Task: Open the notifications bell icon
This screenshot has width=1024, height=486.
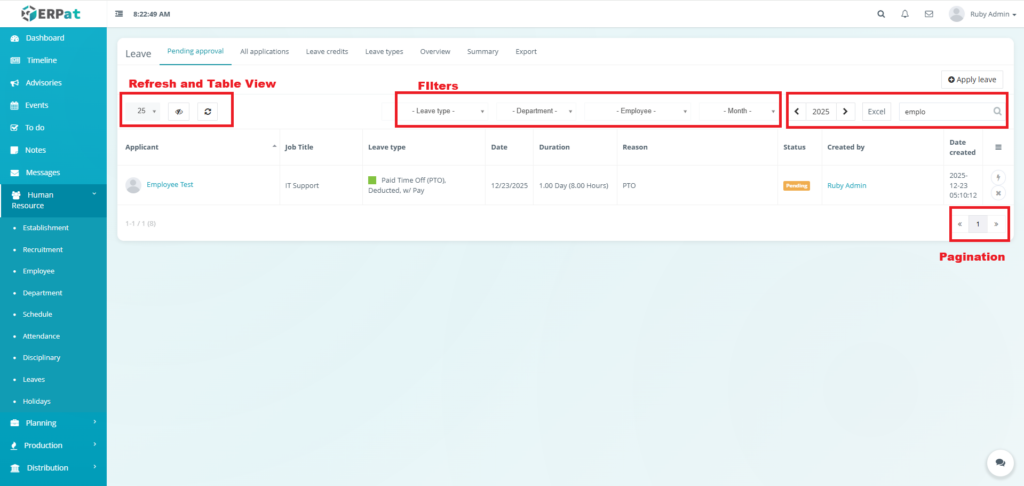Action: [905, 14]
